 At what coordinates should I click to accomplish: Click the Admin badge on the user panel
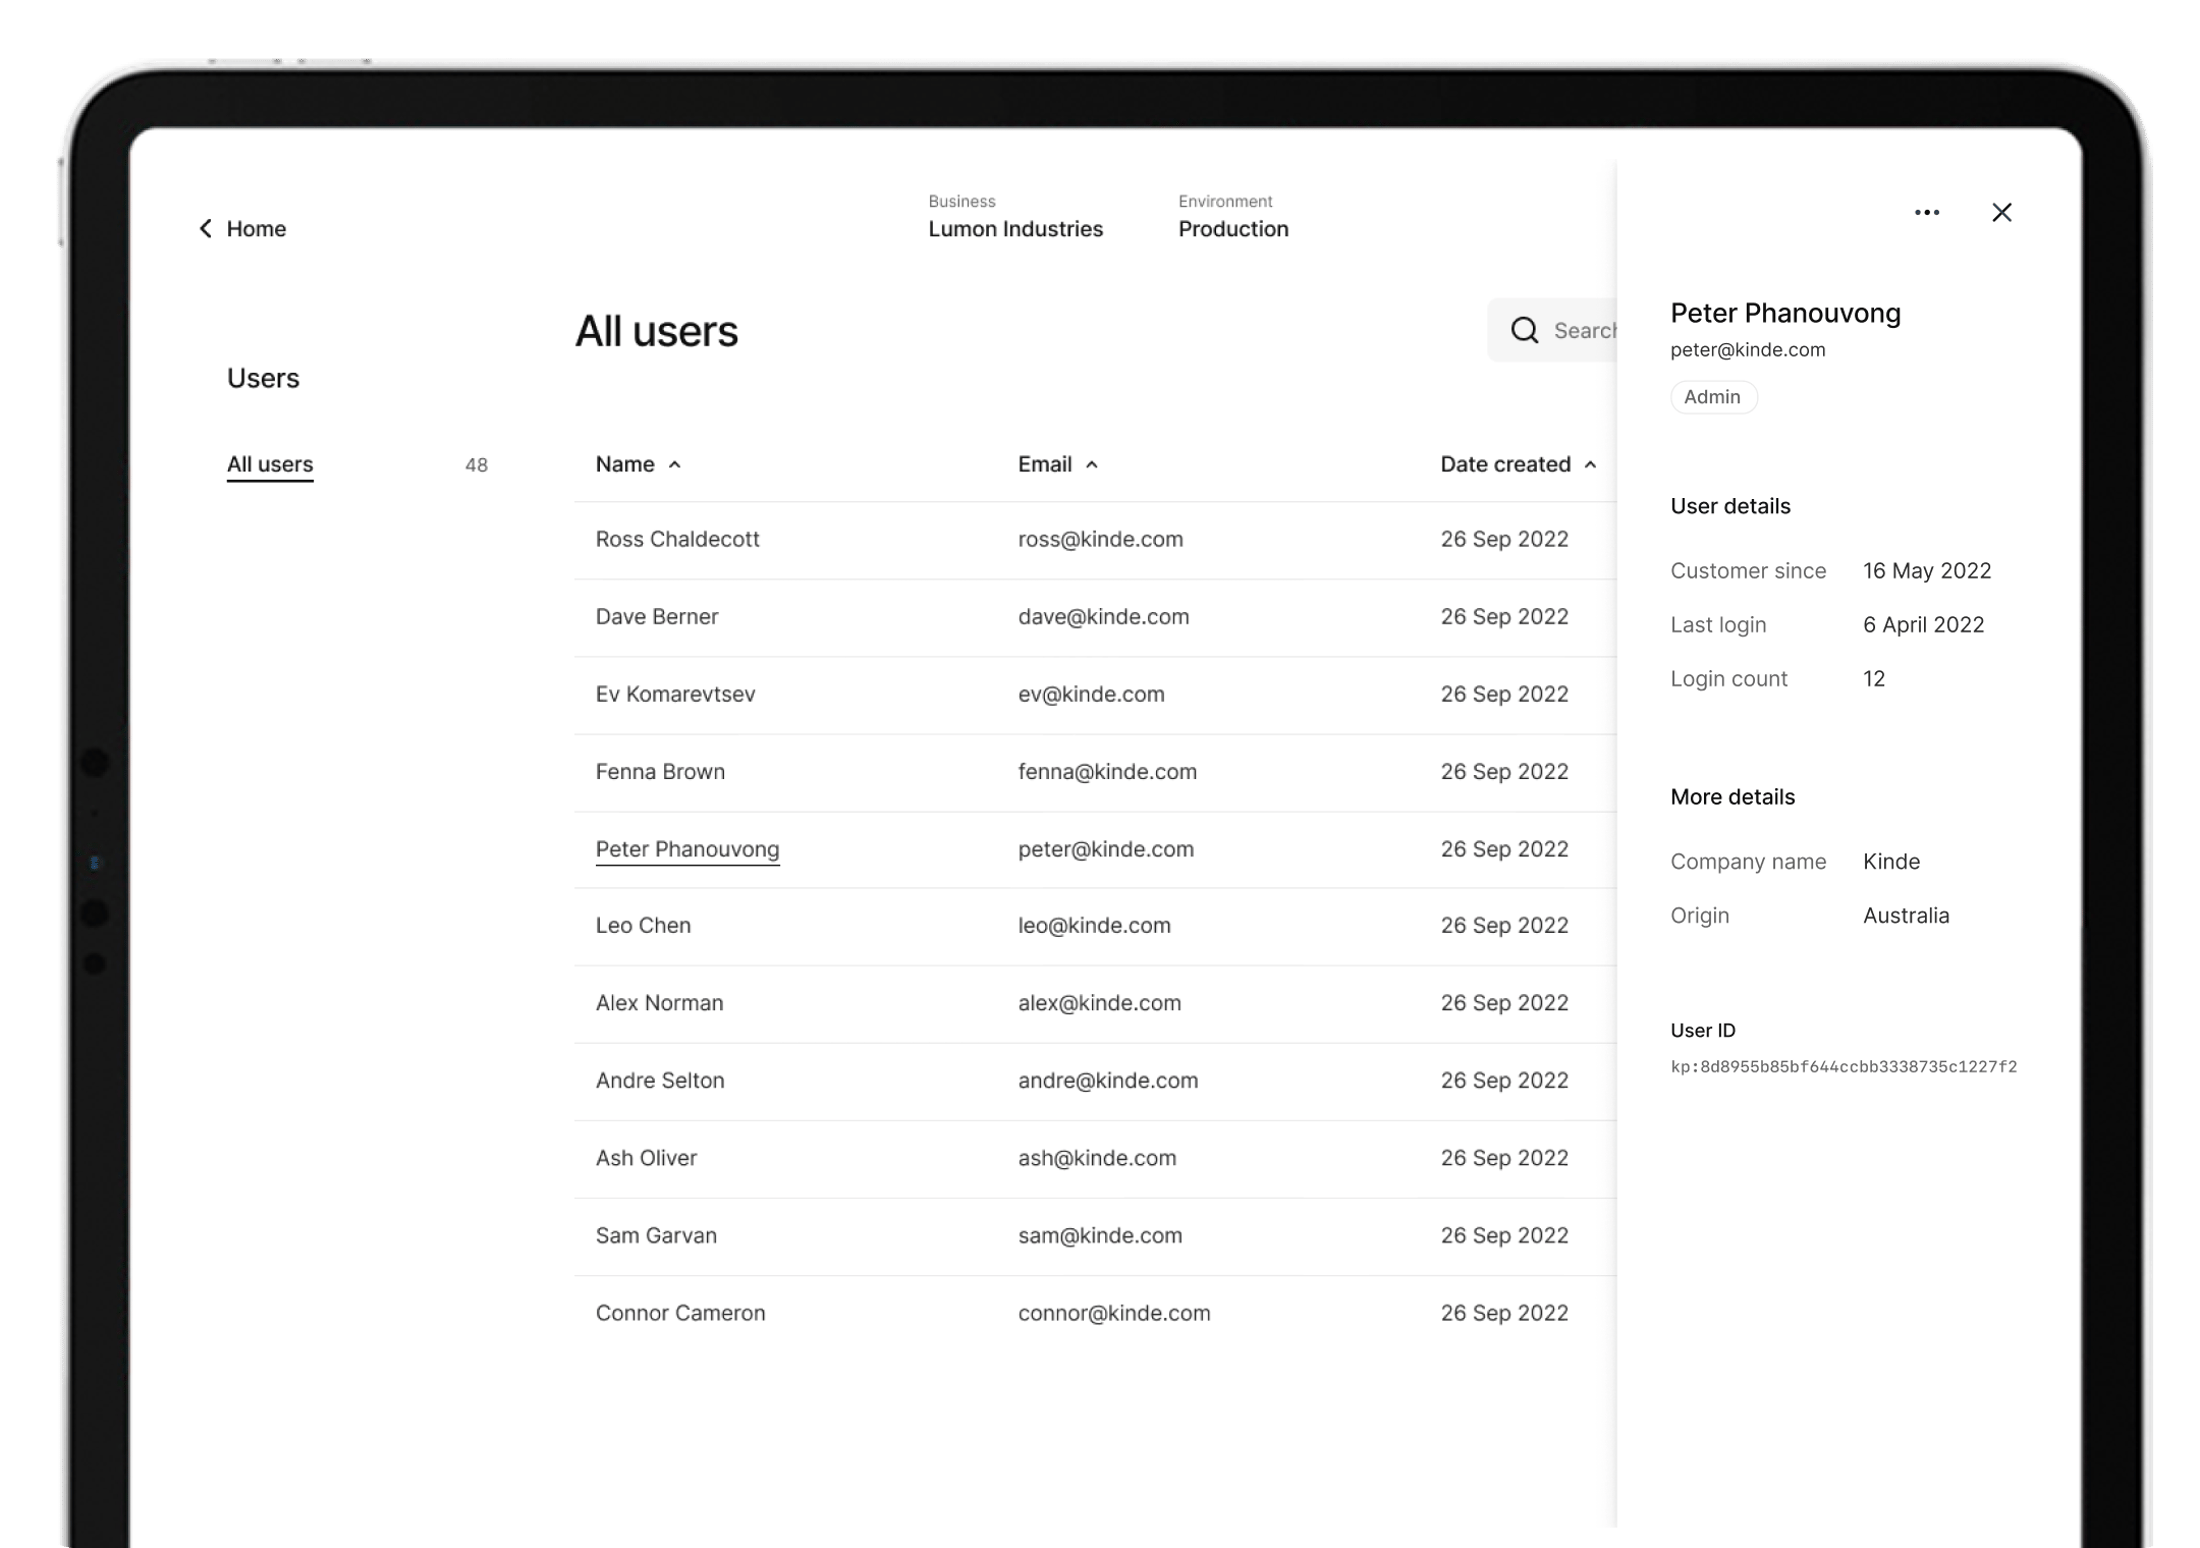(x=1713, y=397)
